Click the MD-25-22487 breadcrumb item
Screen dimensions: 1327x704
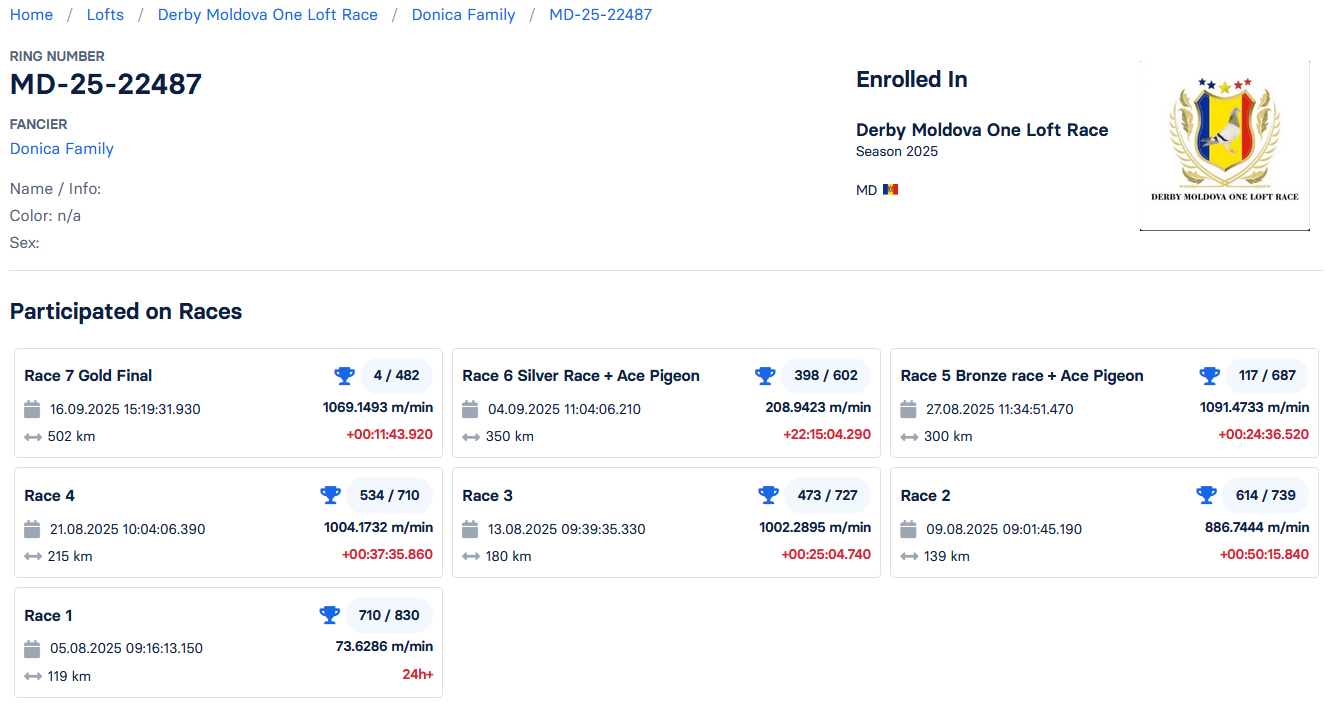click(600, 15)
